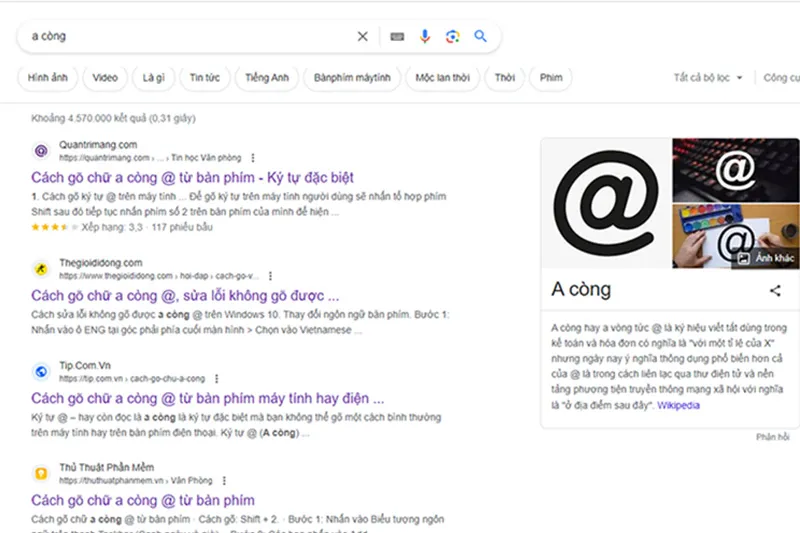Click the Ảnh khác more images button
The height and width of the screenshot is (533, 800).
pos(767,258)
